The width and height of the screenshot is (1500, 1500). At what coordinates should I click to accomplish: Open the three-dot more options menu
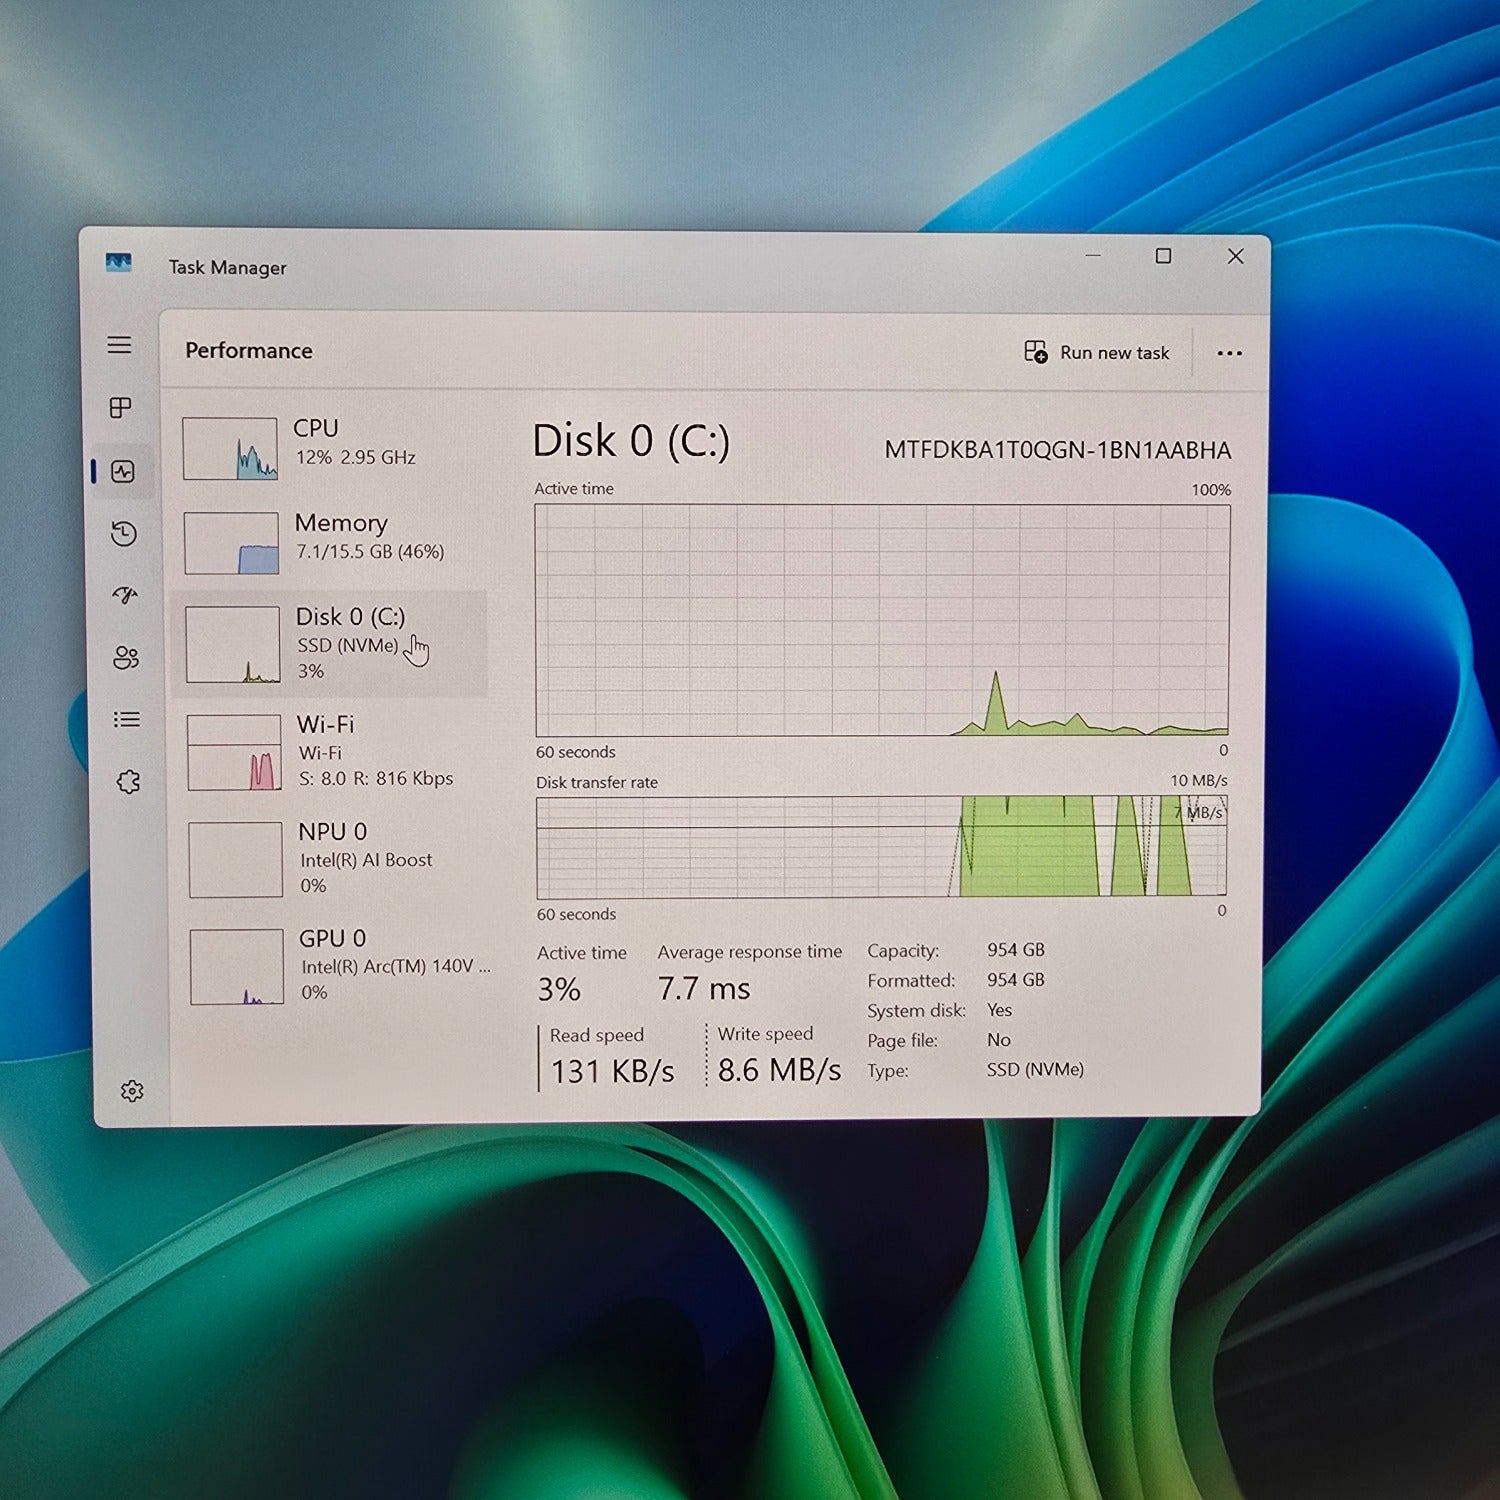tap(1229, 353)
